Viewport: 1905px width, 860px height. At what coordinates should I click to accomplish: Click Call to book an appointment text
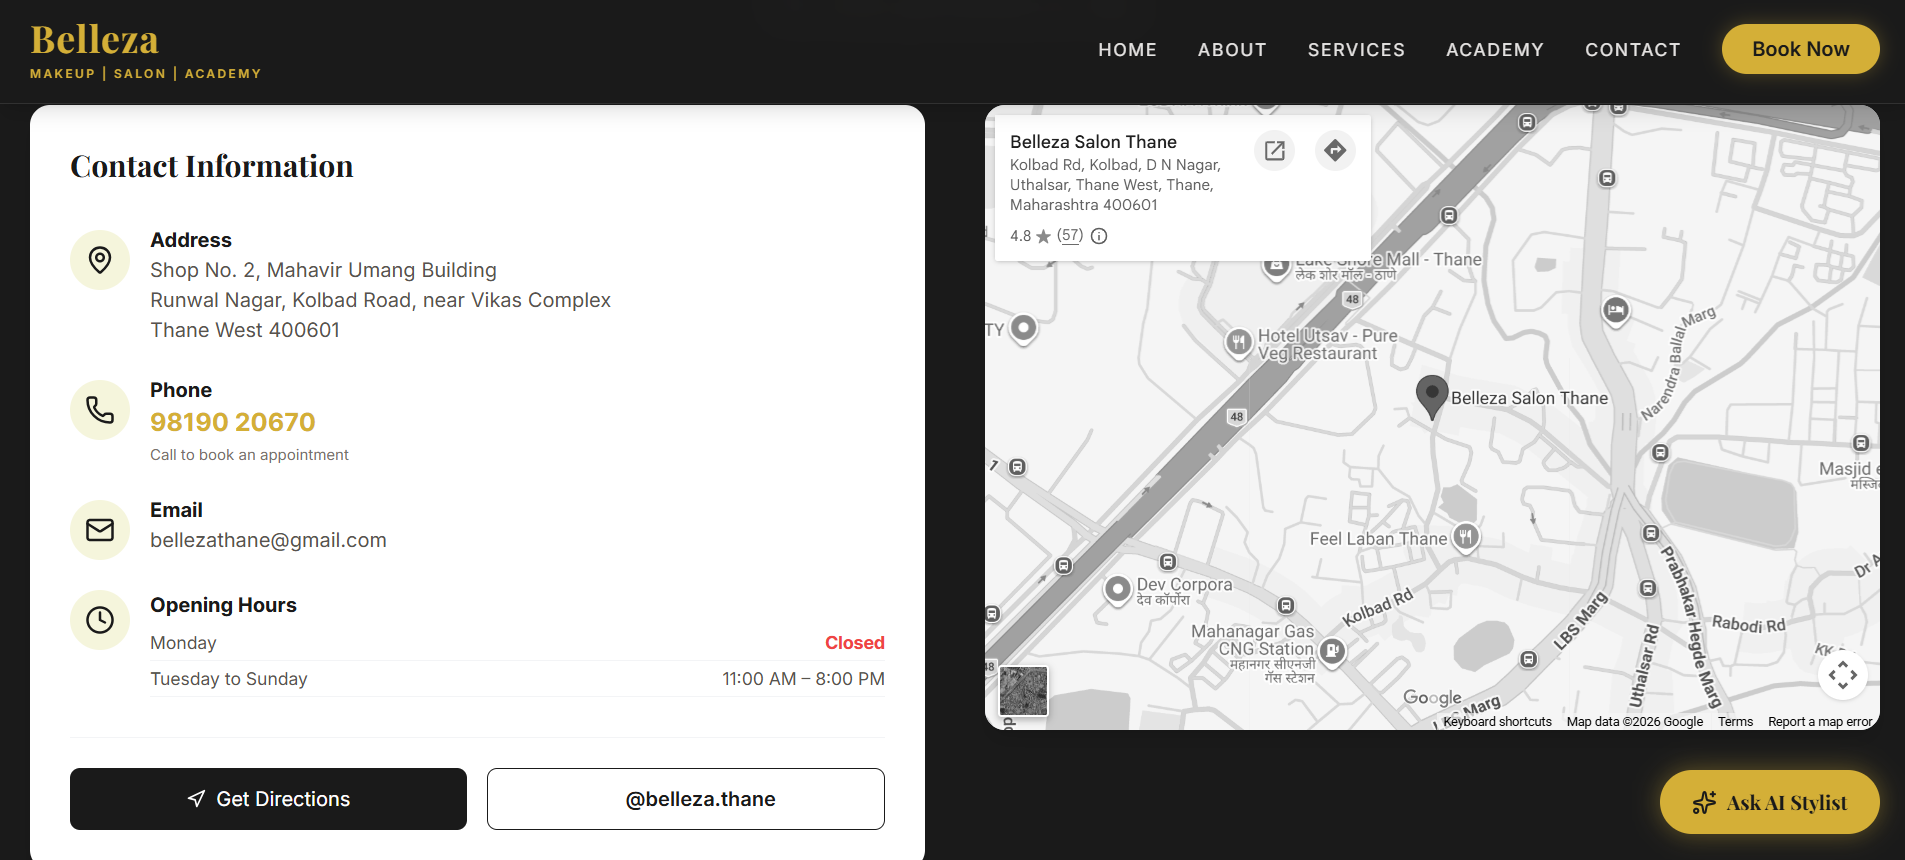[x=249, y=455]
